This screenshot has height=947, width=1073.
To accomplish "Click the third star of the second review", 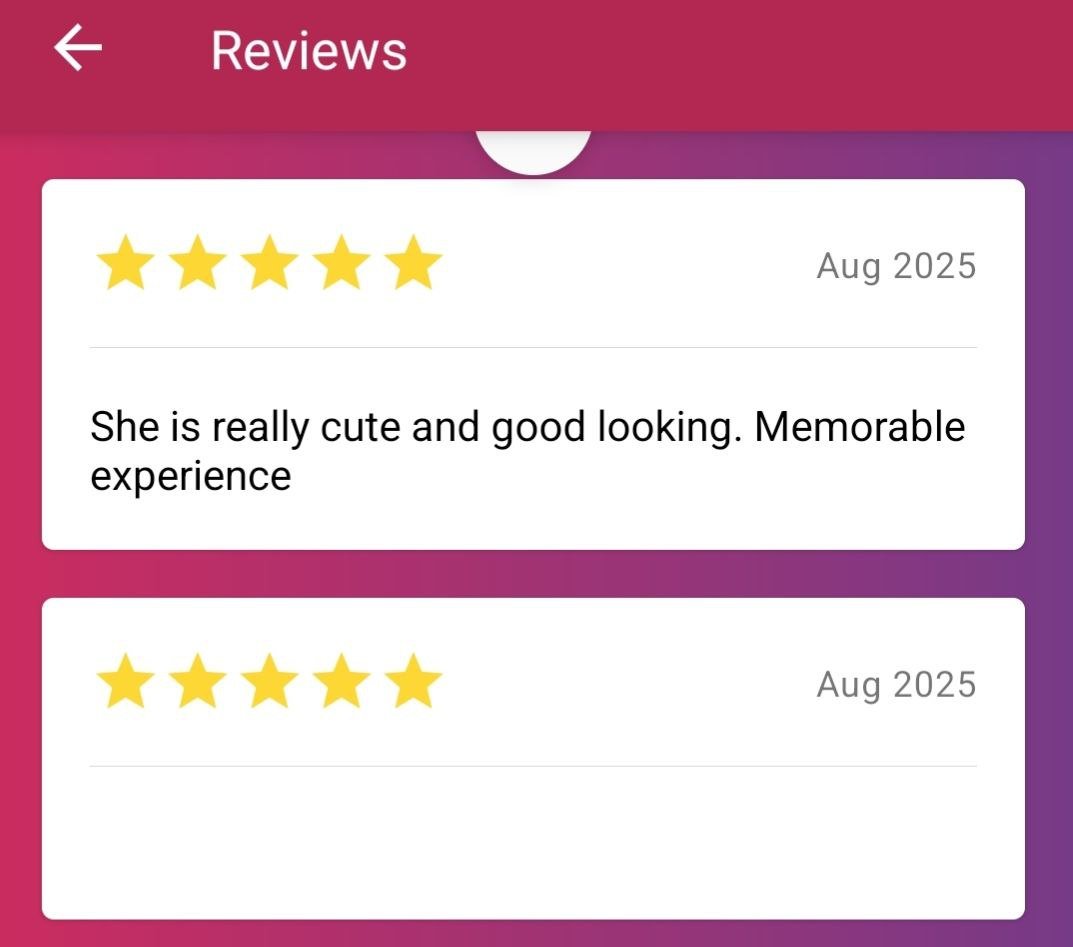I will pyautogui.click(x=270, y=681).
